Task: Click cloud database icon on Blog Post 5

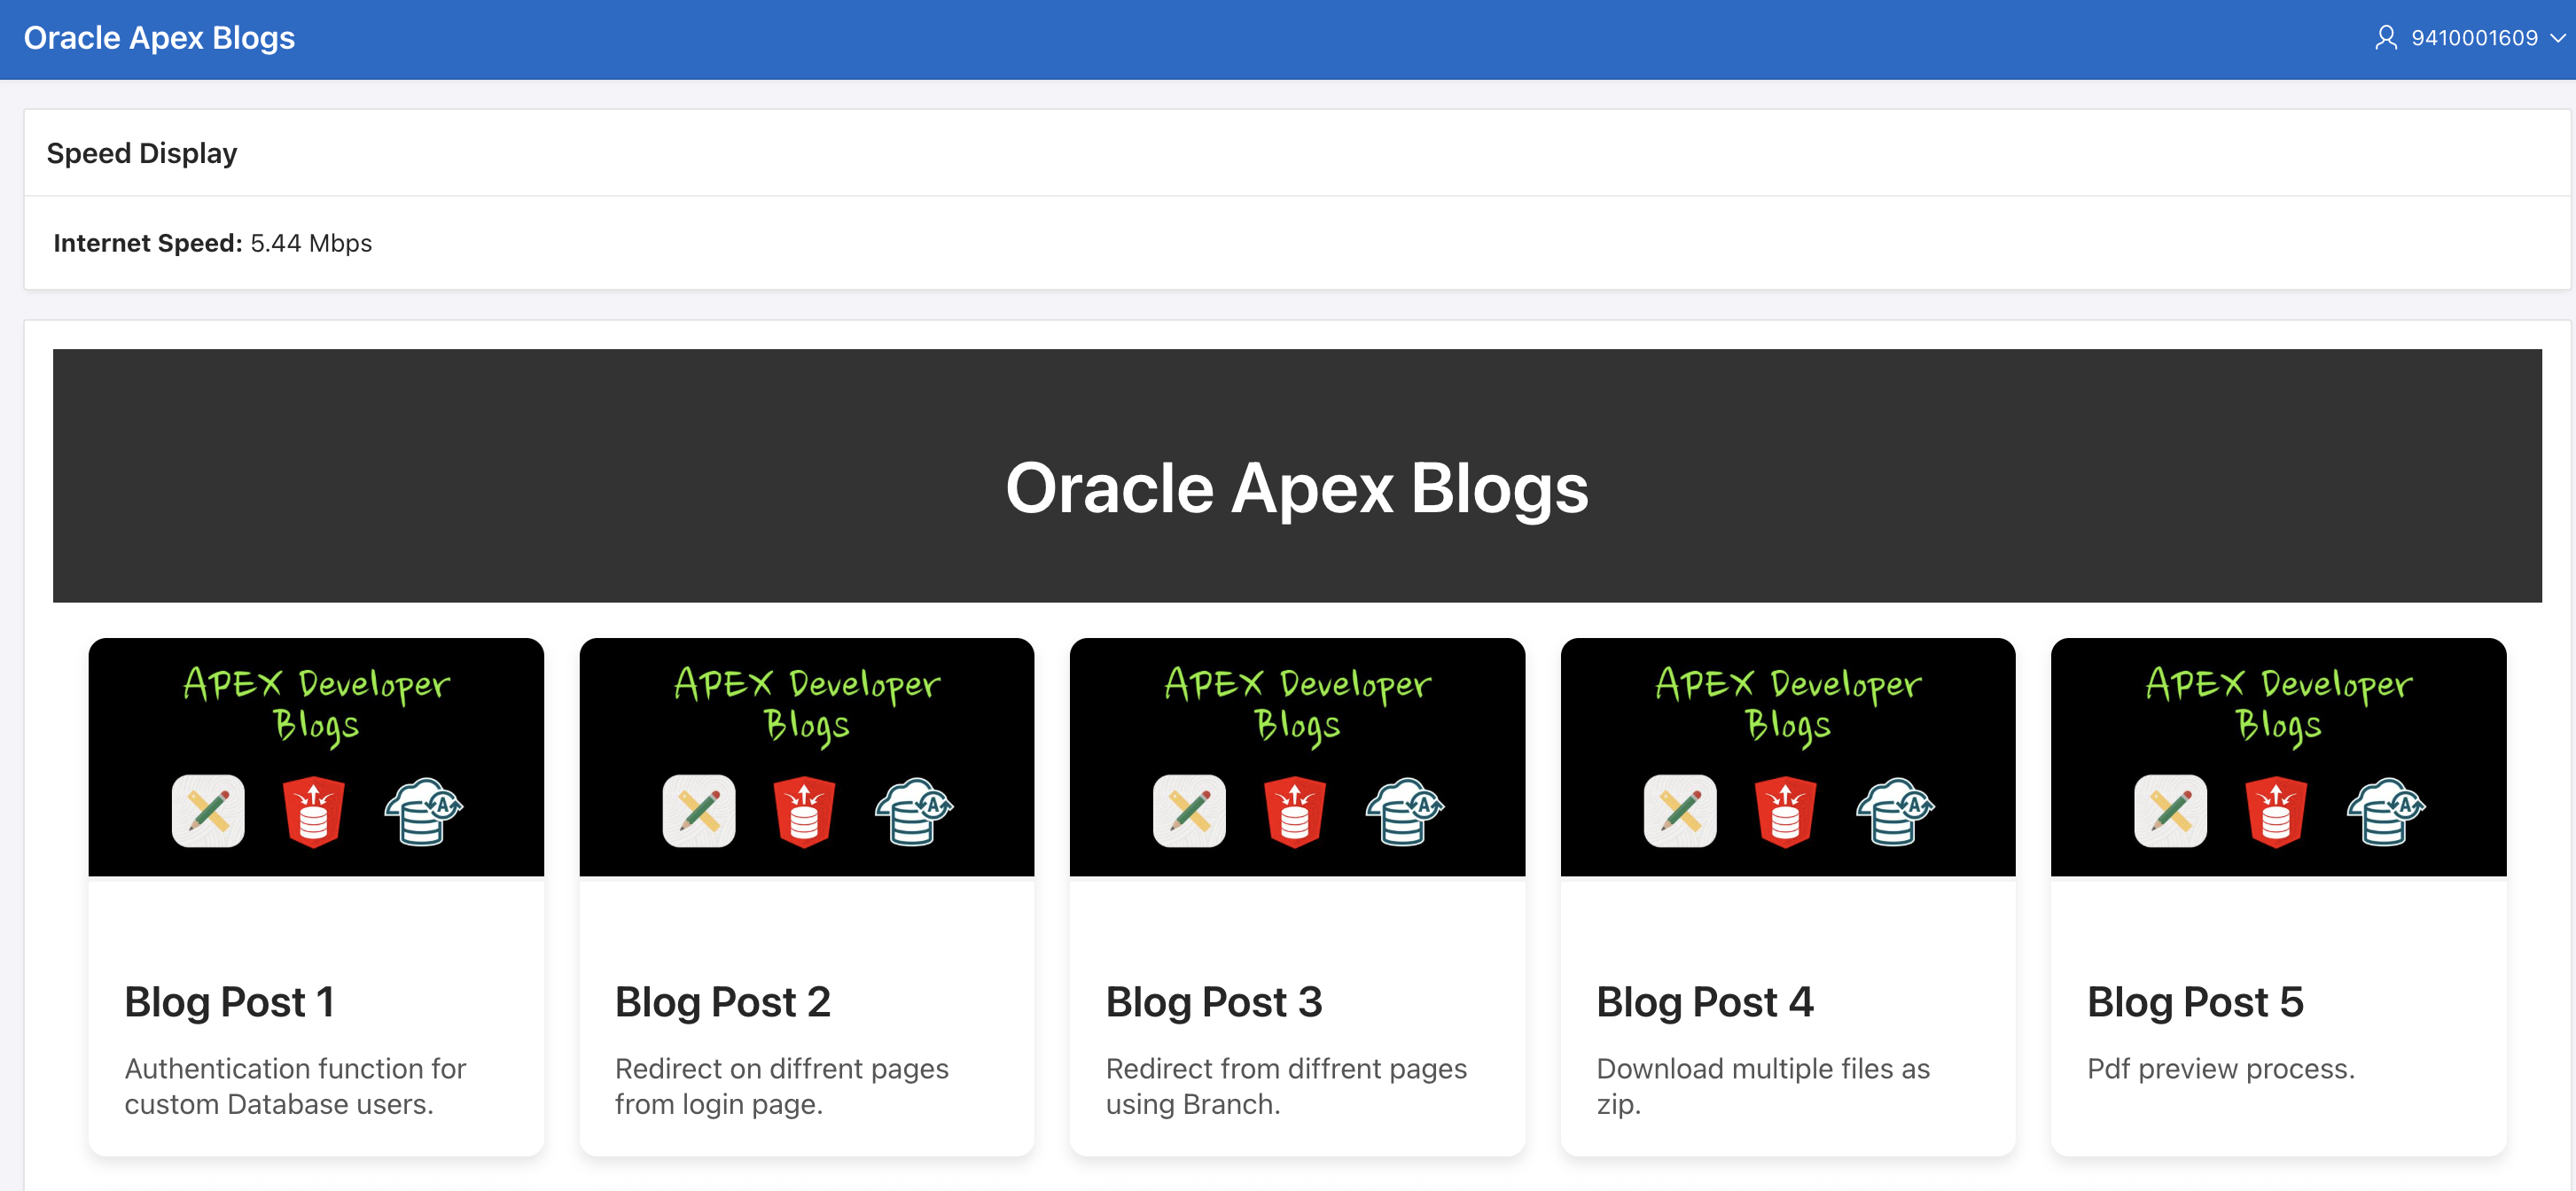Action: (x=2385, y=811)
